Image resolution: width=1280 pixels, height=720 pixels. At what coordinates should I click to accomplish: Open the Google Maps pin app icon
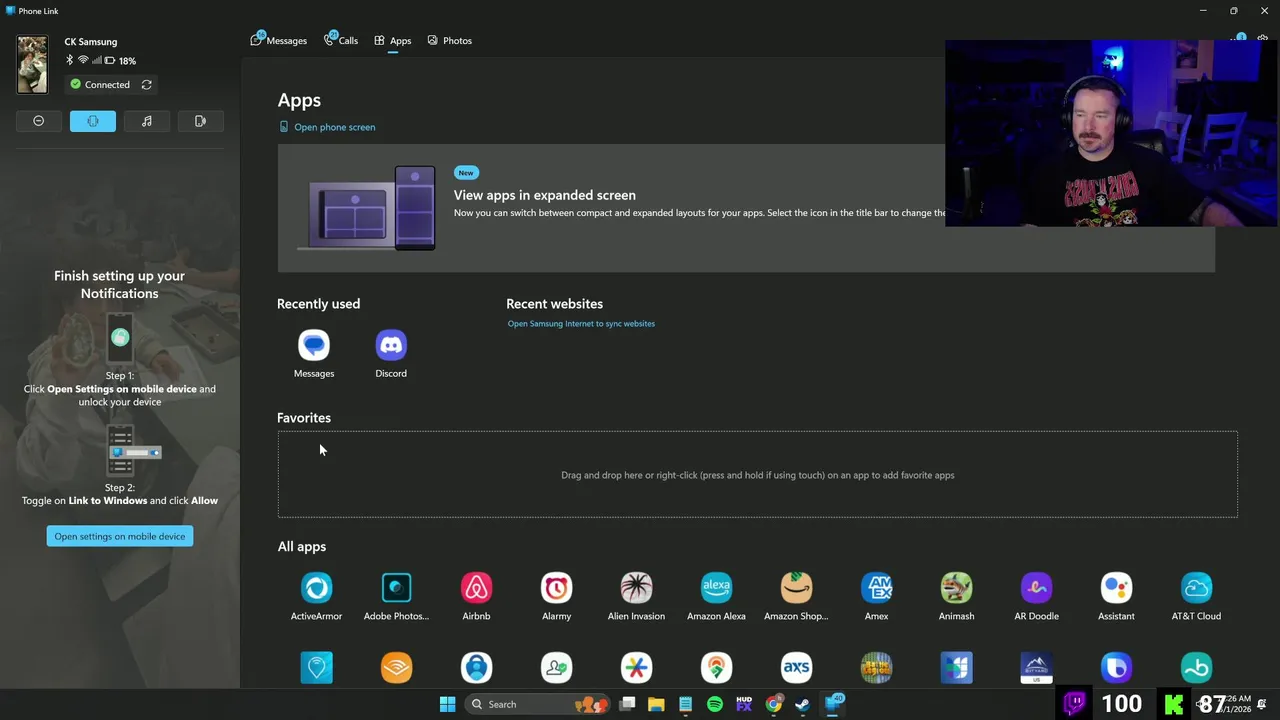tap(716, 668)
